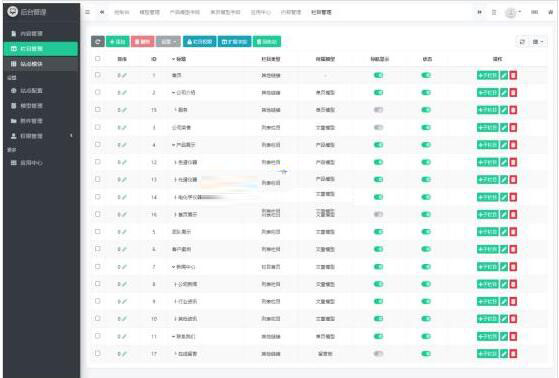Click the blue columns-icon button in toolbar
559x378 pixels.
234,42
